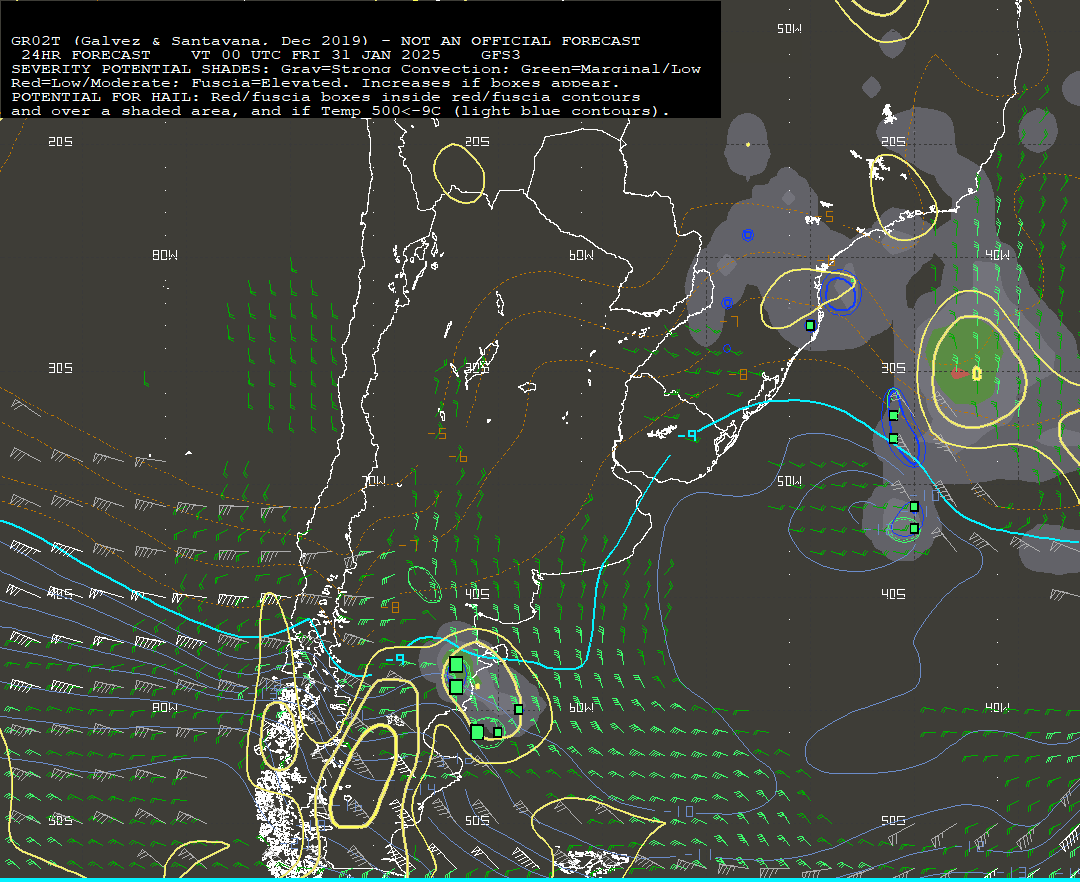1080x882 pixels.
Task: Click the green box beside the light-blue '10' label
Action: pyautogui.click(x=914, y=506)
